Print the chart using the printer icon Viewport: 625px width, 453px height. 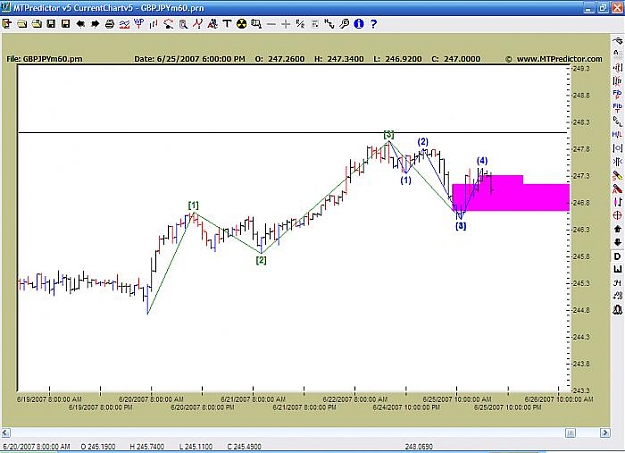110,24
